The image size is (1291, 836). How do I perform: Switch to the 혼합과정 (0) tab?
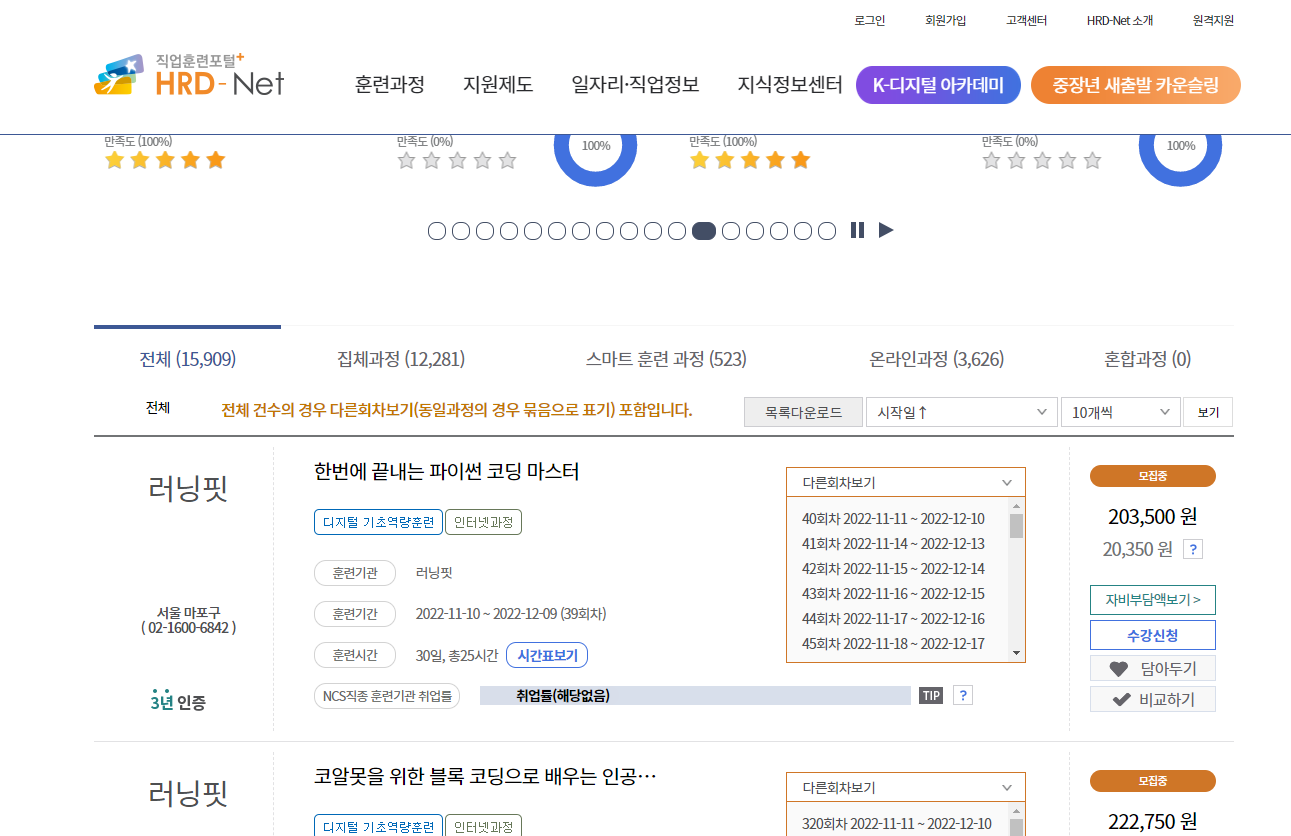pyautogui.click(x=1147, y=359)
